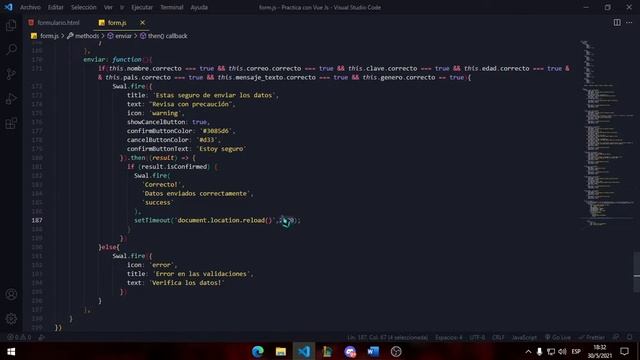
Task: Open the Explorer view in the activity bar
Action: pyautogui.click(x=11, y=25)
